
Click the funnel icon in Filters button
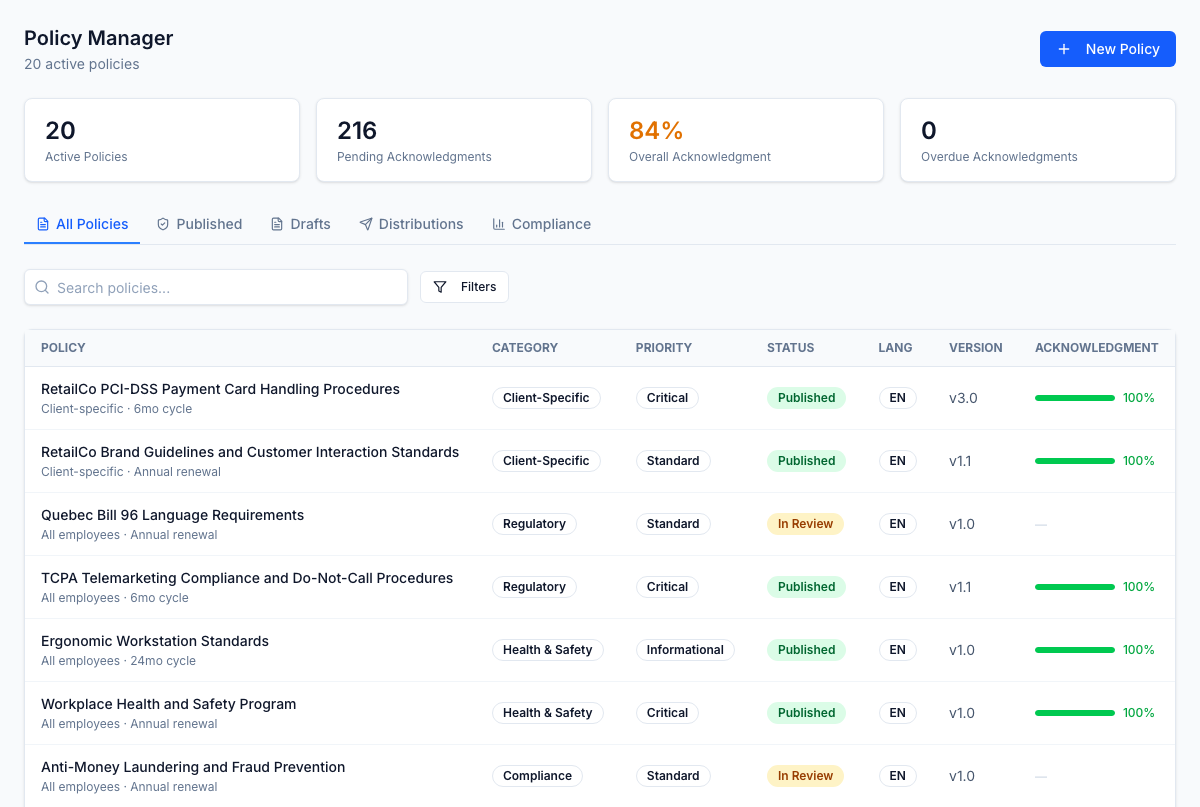[440, 287]
